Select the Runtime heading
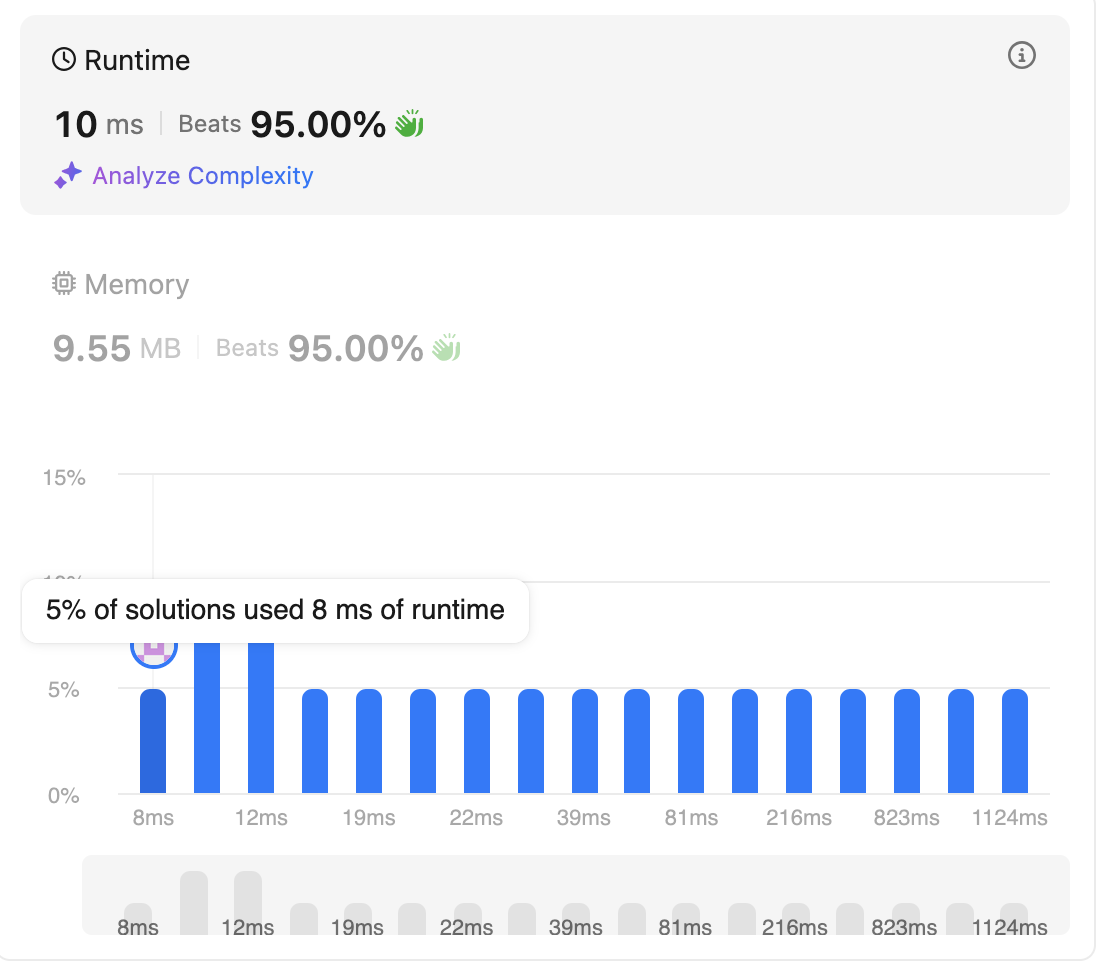The width and height of the screenshot is (1114, 964). 137,60
